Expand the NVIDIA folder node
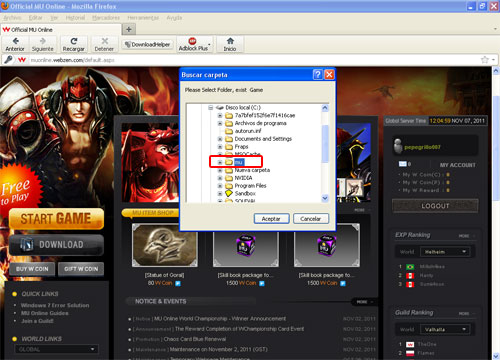This screenshot has height=360, width=500. point(220,178)
